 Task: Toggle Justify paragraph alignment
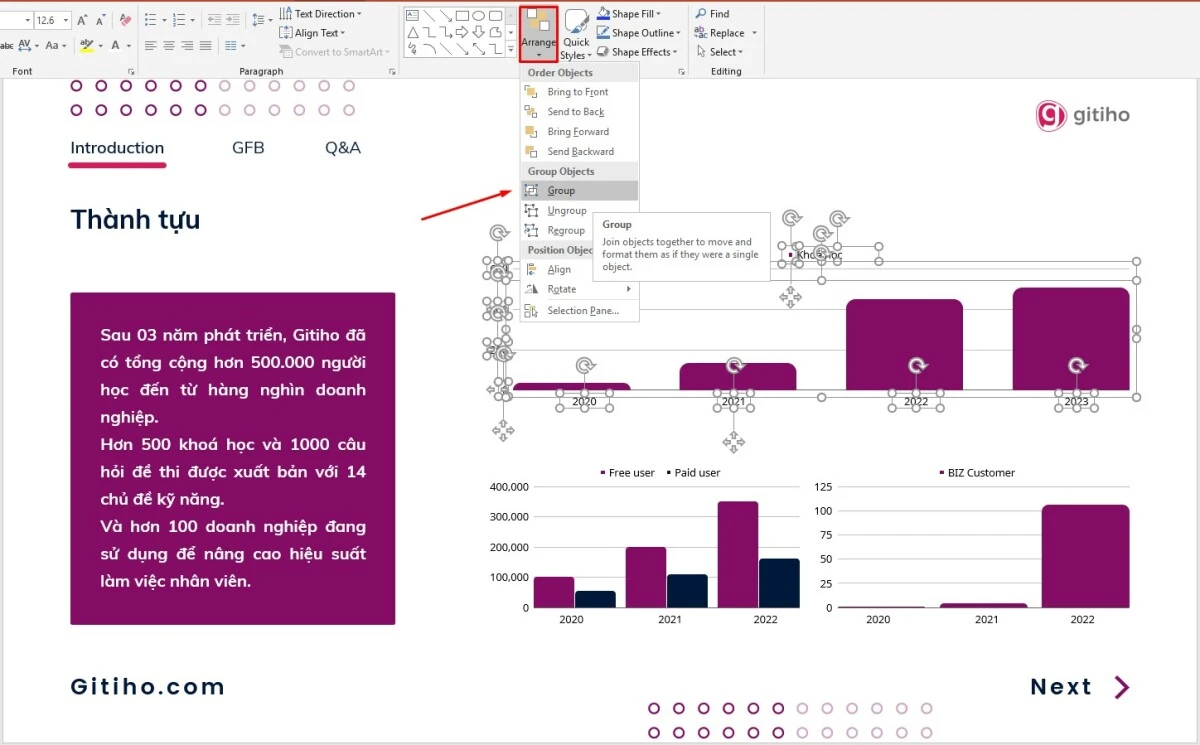[205, 45]
